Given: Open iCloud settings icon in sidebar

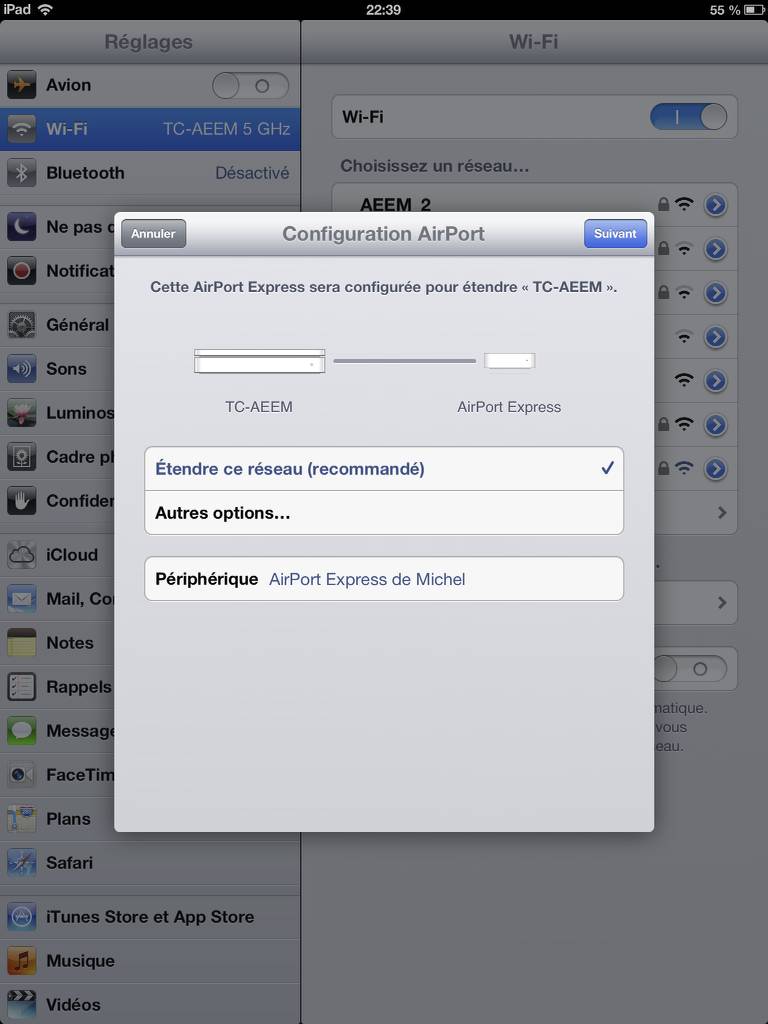Looking at the screenshot, I should pyautogui.click(x=22, y=555).
